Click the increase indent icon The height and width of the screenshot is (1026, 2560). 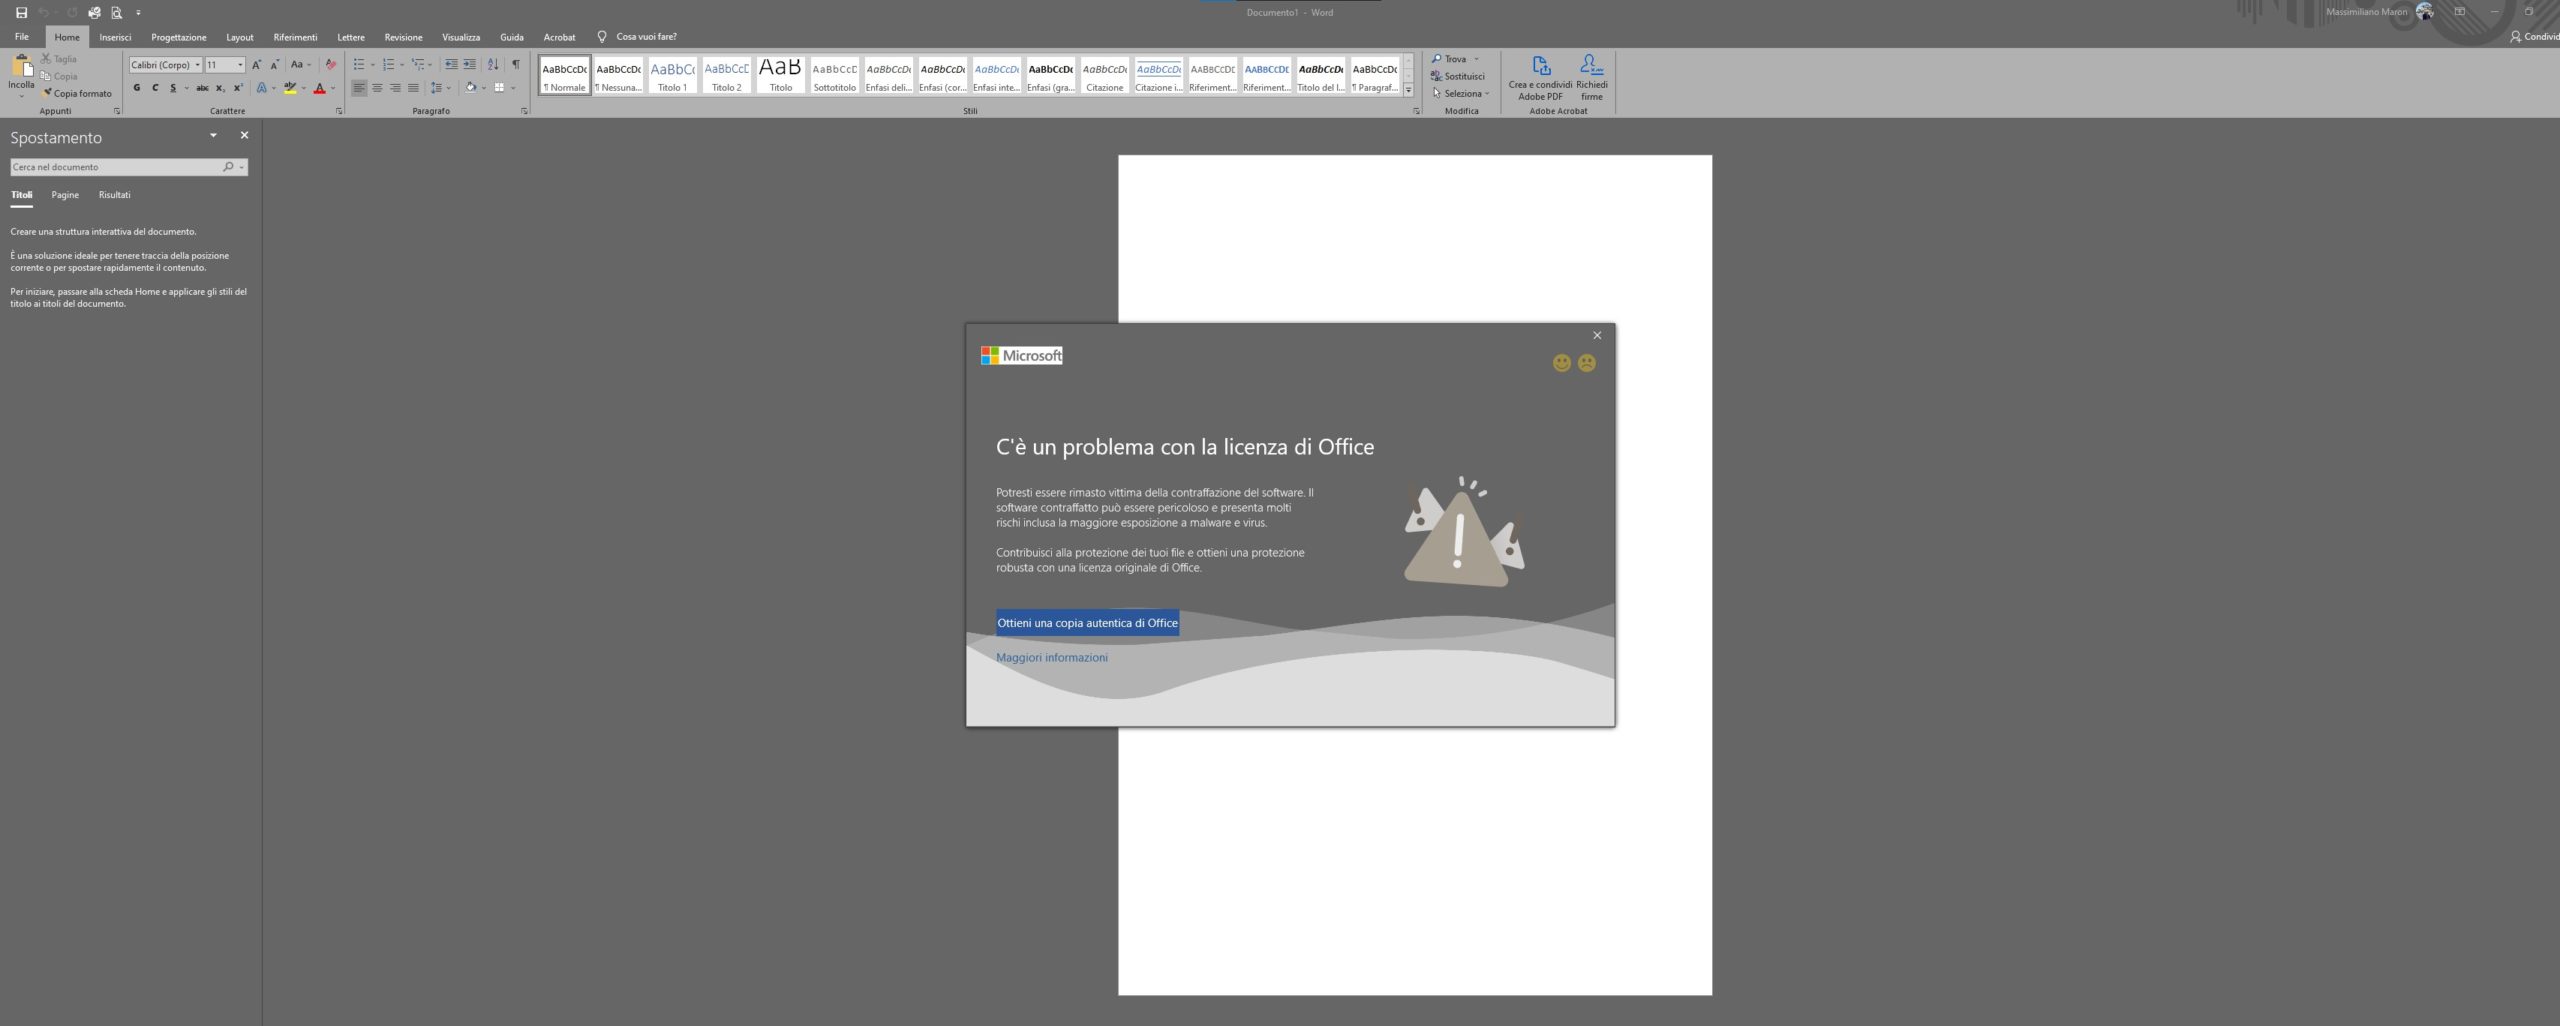469,64
